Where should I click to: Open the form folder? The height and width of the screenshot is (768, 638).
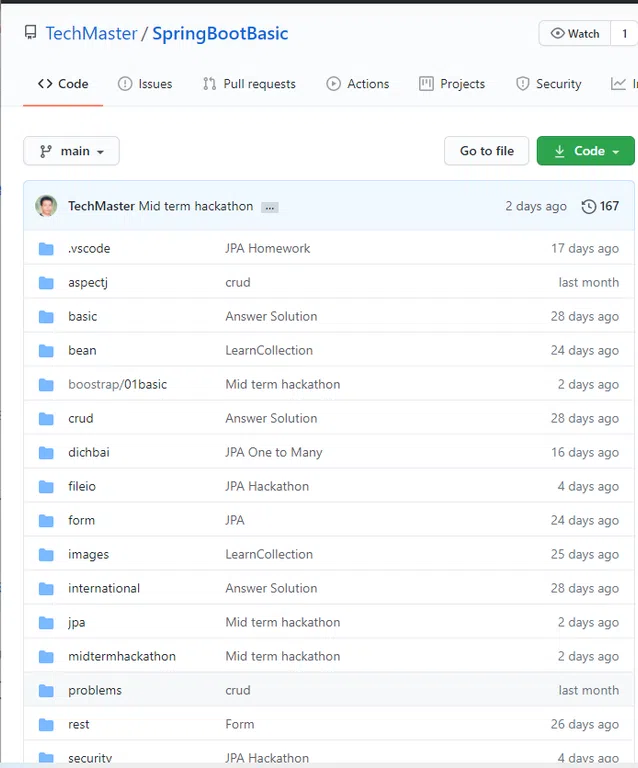81,520
